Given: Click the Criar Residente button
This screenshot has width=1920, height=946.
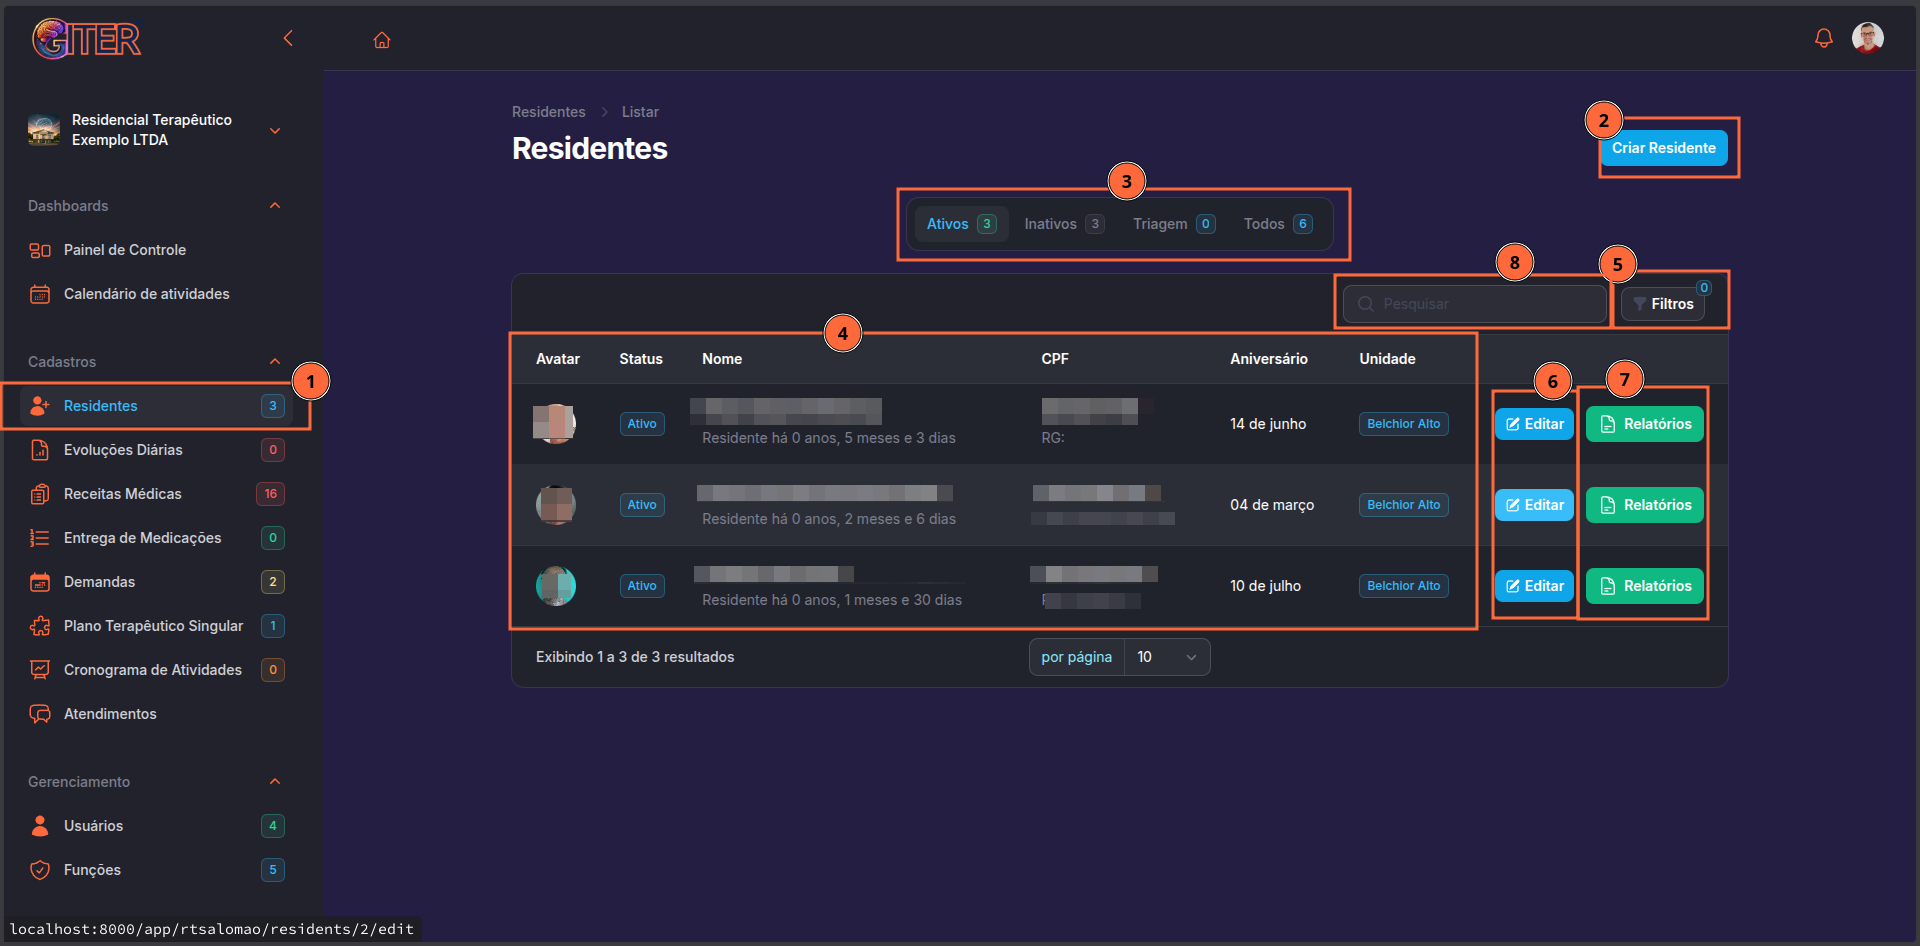Looking at the screenshot, I should [1663, 148].
